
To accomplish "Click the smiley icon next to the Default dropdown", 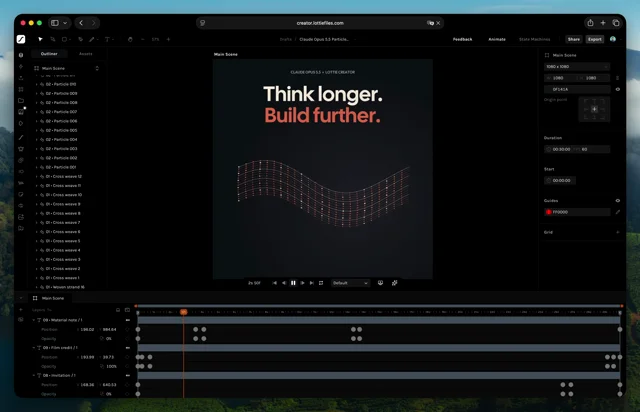I will 380,283.
